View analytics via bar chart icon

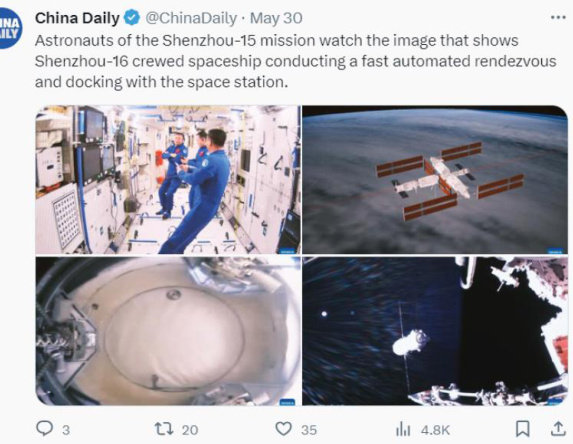(x=403, y=429)
